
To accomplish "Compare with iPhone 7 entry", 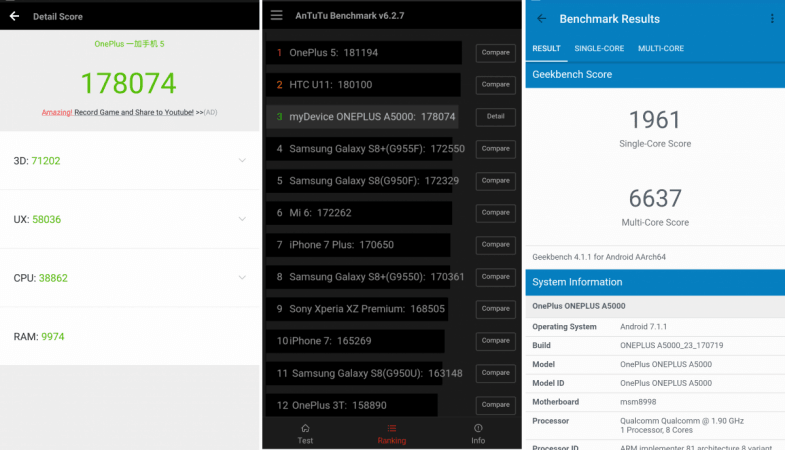I will (496, 341).
